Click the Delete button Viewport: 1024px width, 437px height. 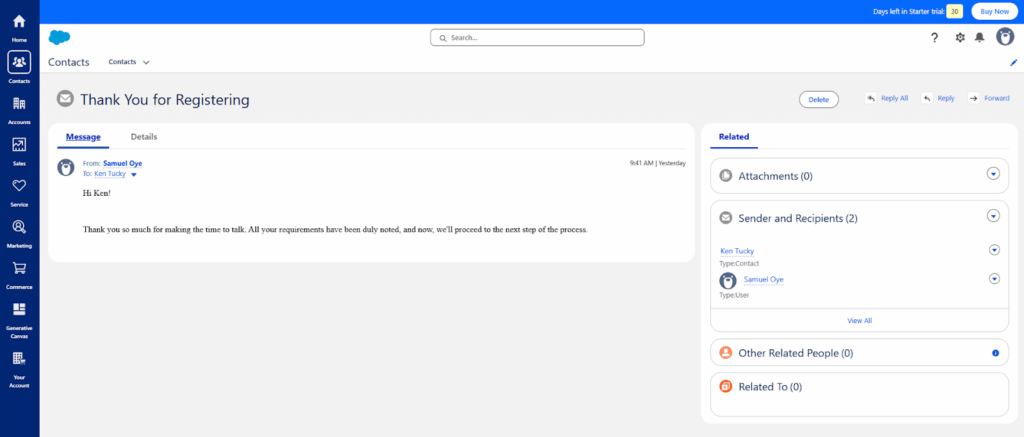click(x=818, y=99)
